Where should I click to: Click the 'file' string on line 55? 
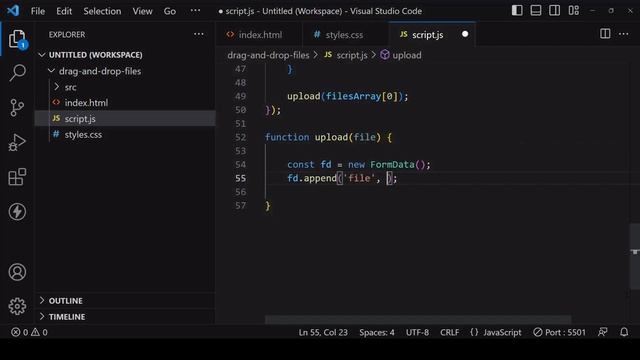(x=359, y=178)
